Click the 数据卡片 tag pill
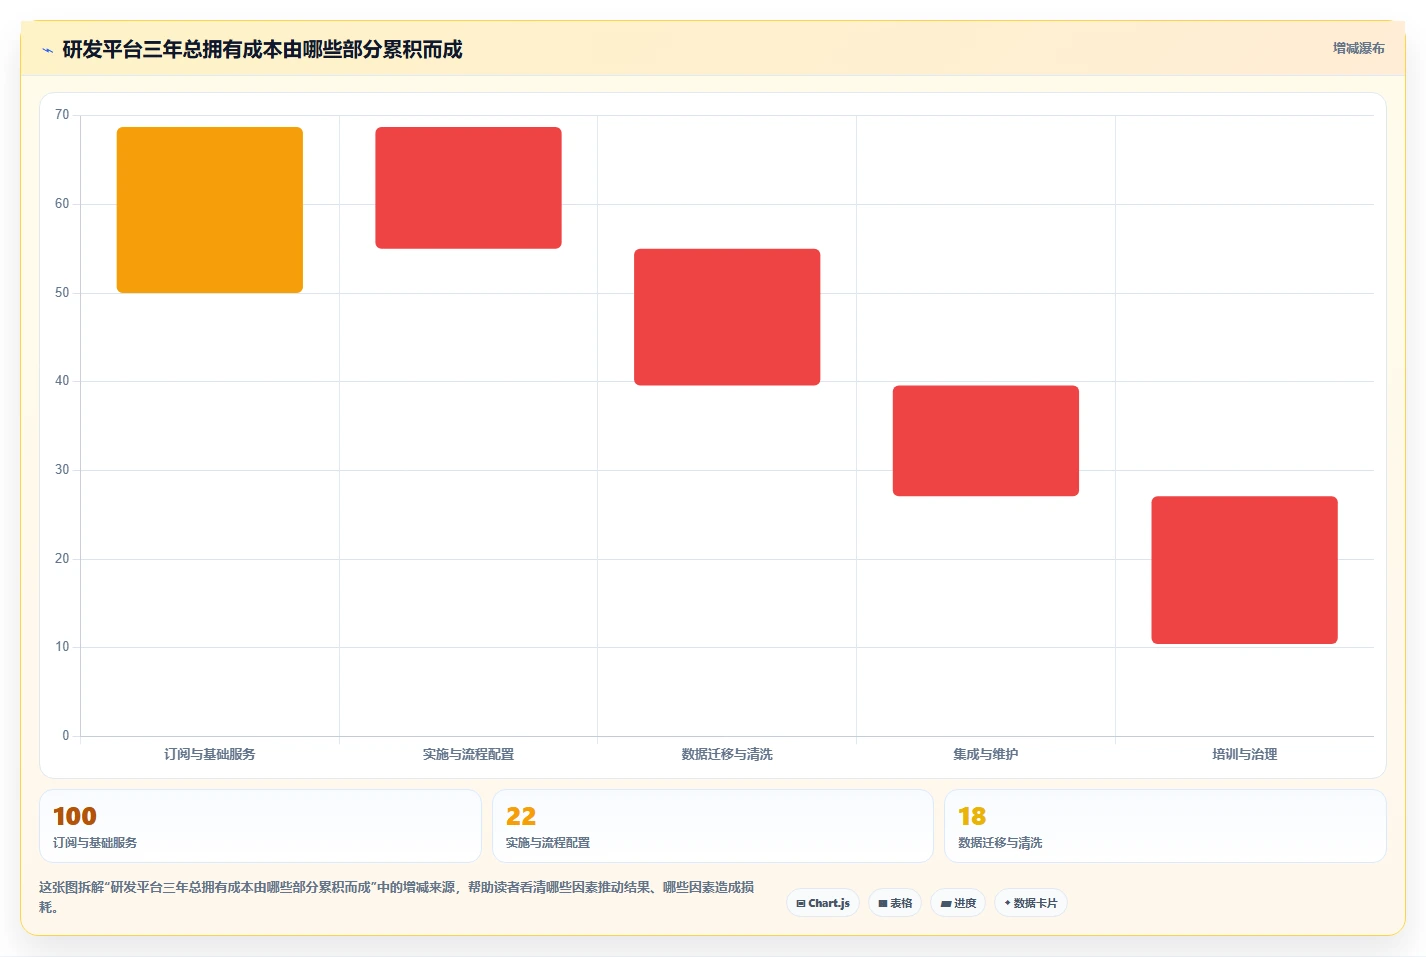This screenshot has width=1426, height=957. click(1031, 903)
